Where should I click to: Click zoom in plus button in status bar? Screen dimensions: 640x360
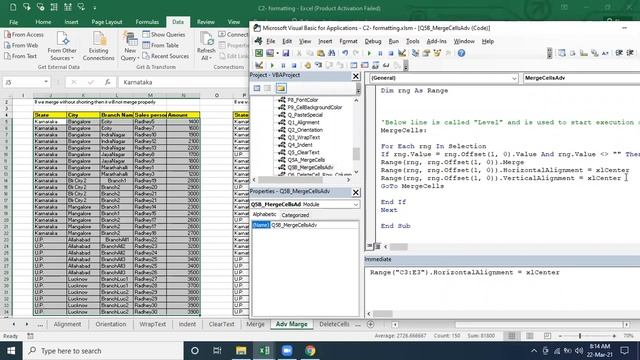tap(614, 336)
